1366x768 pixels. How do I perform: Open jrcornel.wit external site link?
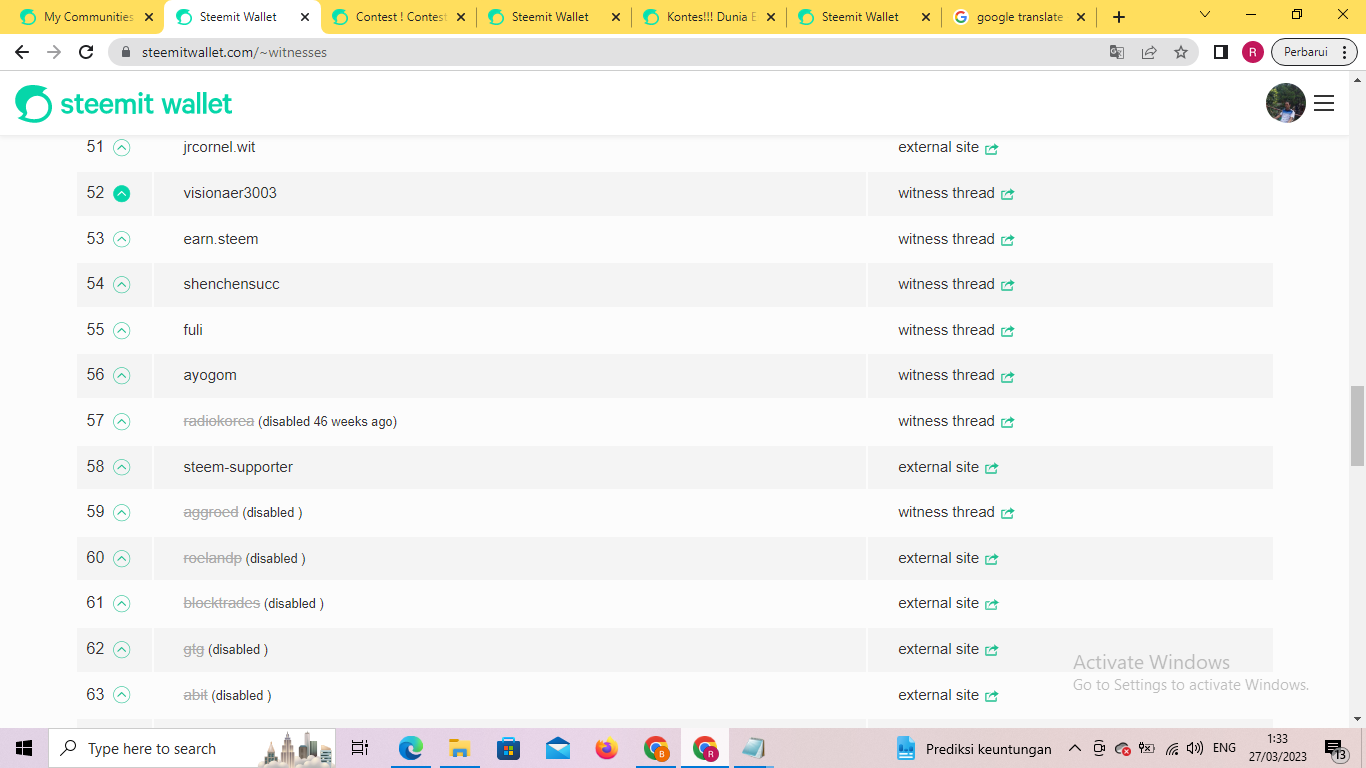pyautogui.click(x=948, y=147)
